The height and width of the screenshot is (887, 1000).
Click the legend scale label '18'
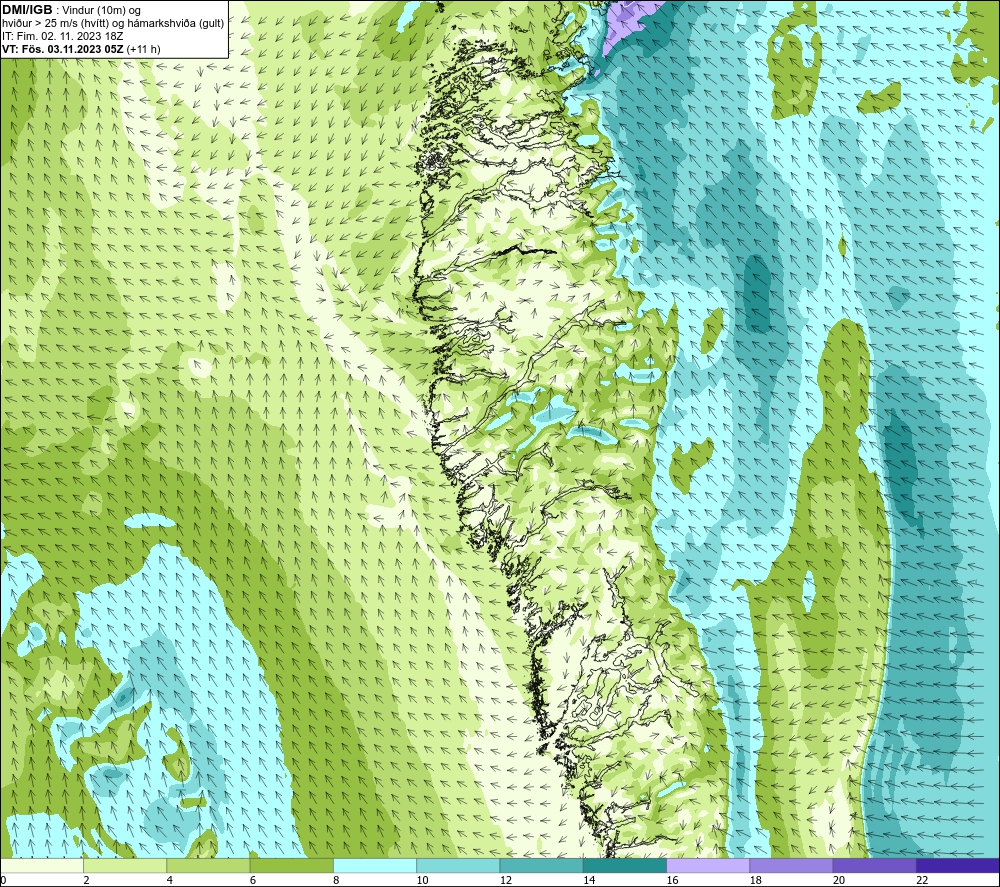tap(755, 881)
